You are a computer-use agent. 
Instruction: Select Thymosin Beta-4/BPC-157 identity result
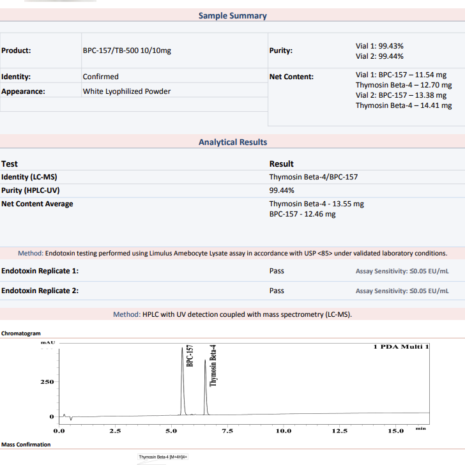(x=314, y=177)
